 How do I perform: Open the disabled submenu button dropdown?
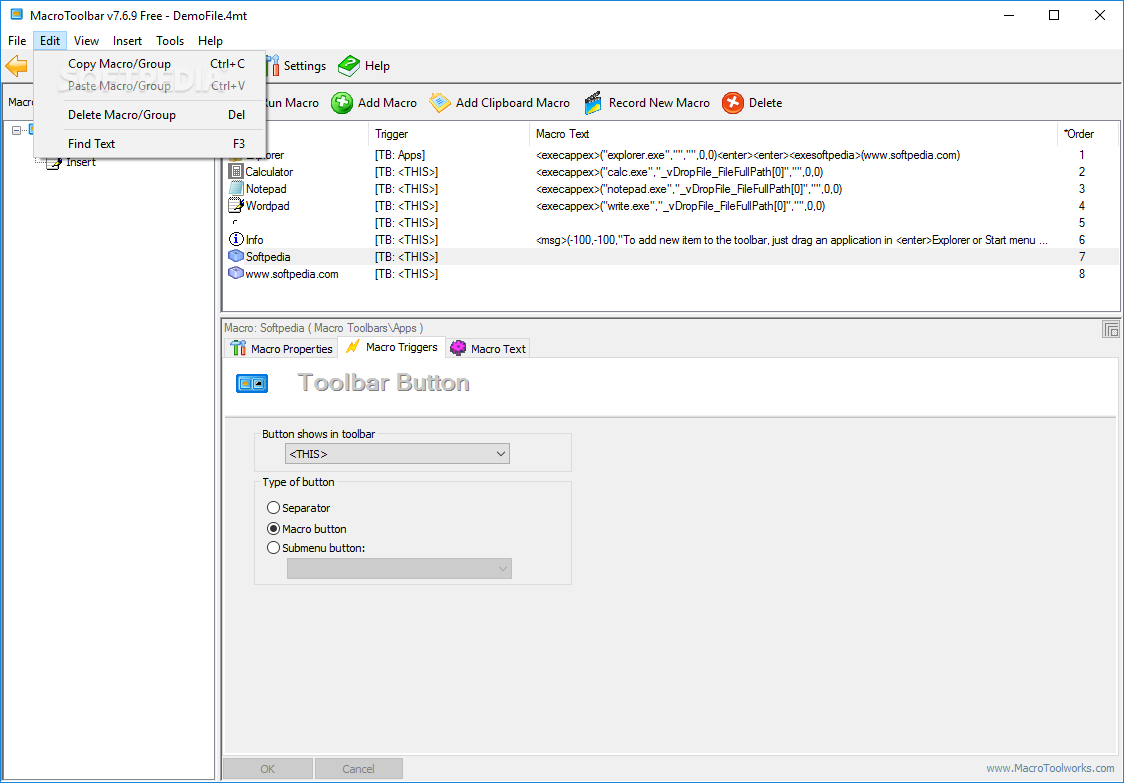coord(399,569)
